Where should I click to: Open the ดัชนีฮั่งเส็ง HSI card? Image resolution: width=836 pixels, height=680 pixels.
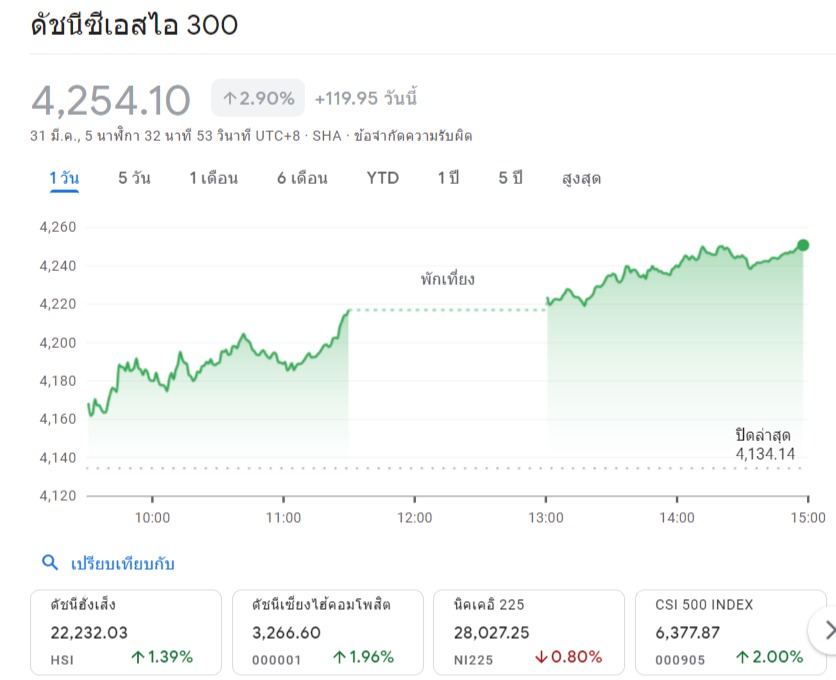pyautogui.click(x=126, y=633)
